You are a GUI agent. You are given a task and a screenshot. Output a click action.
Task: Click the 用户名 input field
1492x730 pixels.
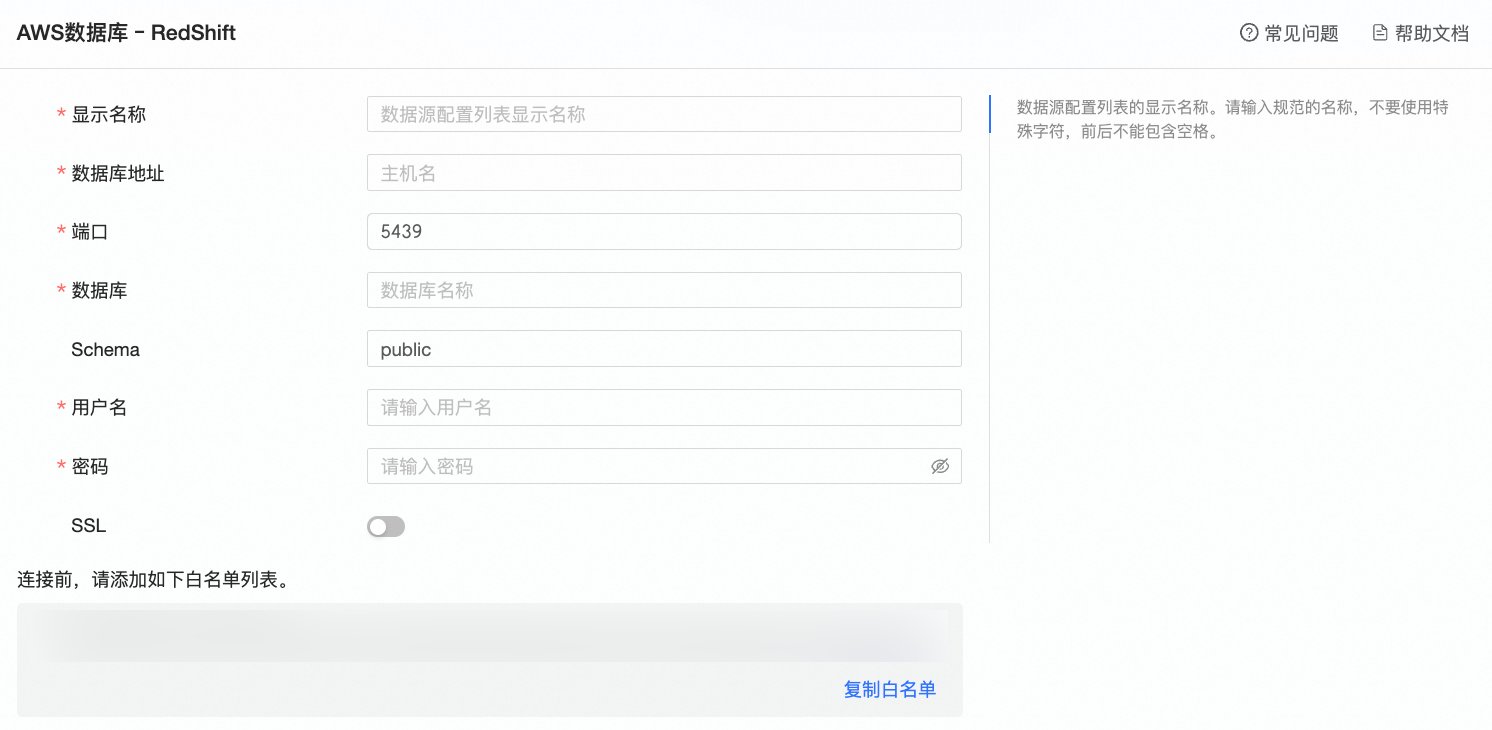point(664,408)
